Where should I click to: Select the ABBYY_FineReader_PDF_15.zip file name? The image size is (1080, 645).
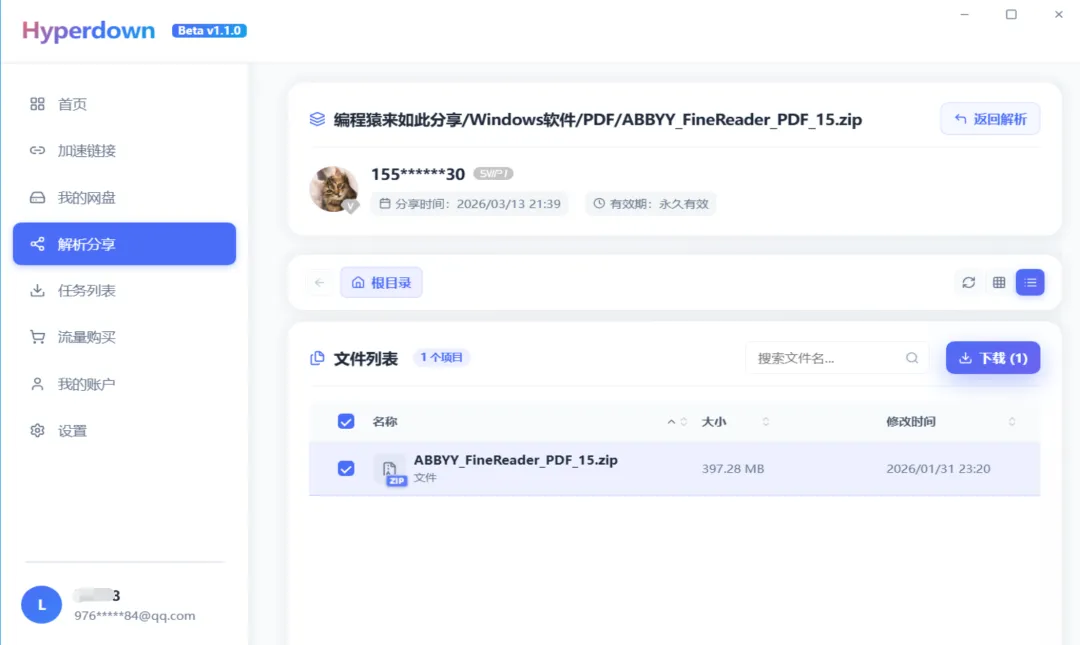(515, 460)
